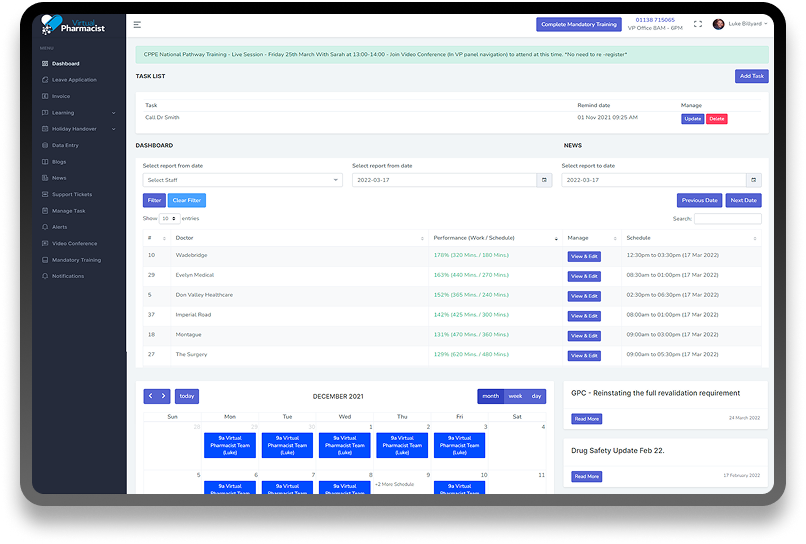Click the Holiday Handover sidebar icon
The height and width of the screenshot is (544, 806).
click(45, 129)
